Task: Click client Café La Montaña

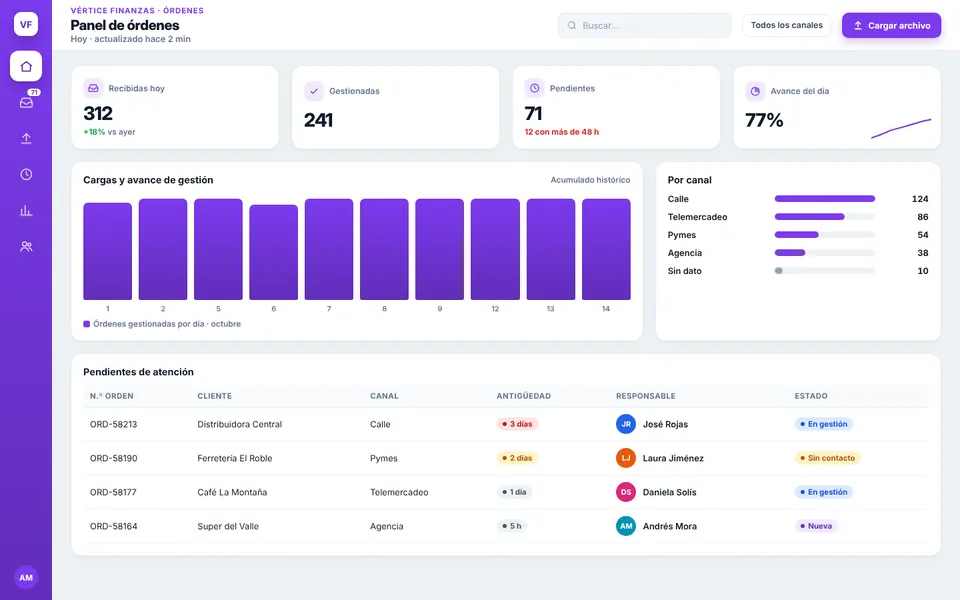Action: pos(232,492)
